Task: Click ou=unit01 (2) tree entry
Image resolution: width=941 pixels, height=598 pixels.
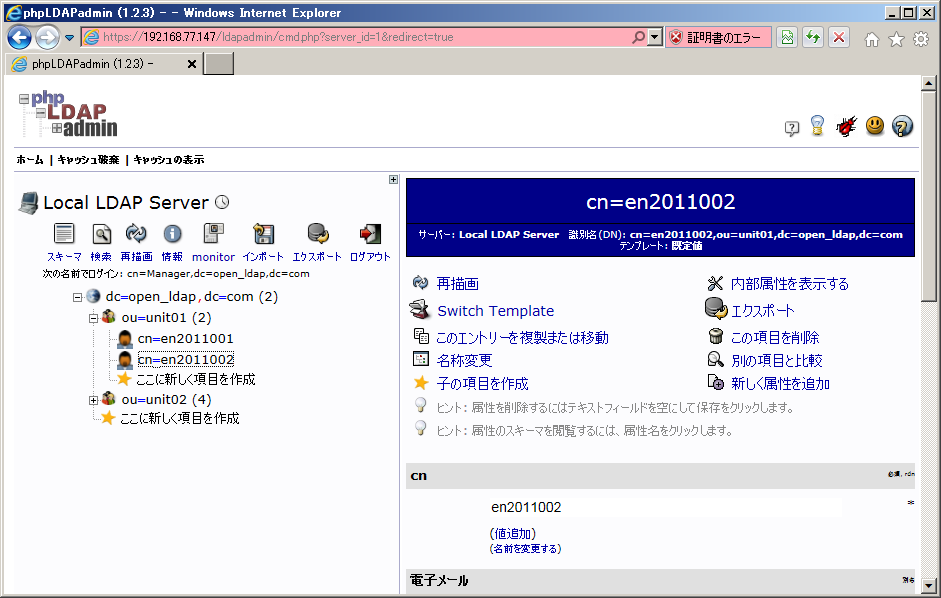Action: point(166,318)
